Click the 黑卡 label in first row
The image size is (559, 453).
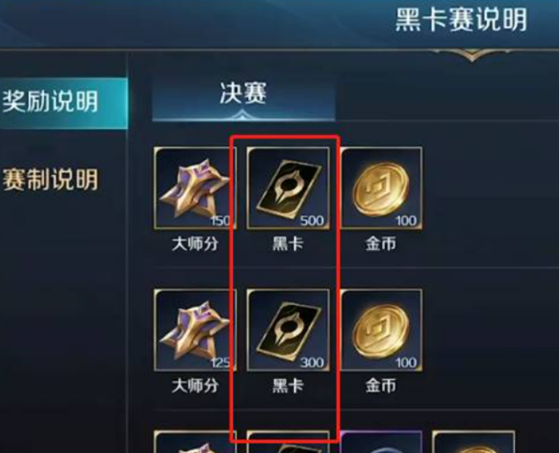coord(288,244)
